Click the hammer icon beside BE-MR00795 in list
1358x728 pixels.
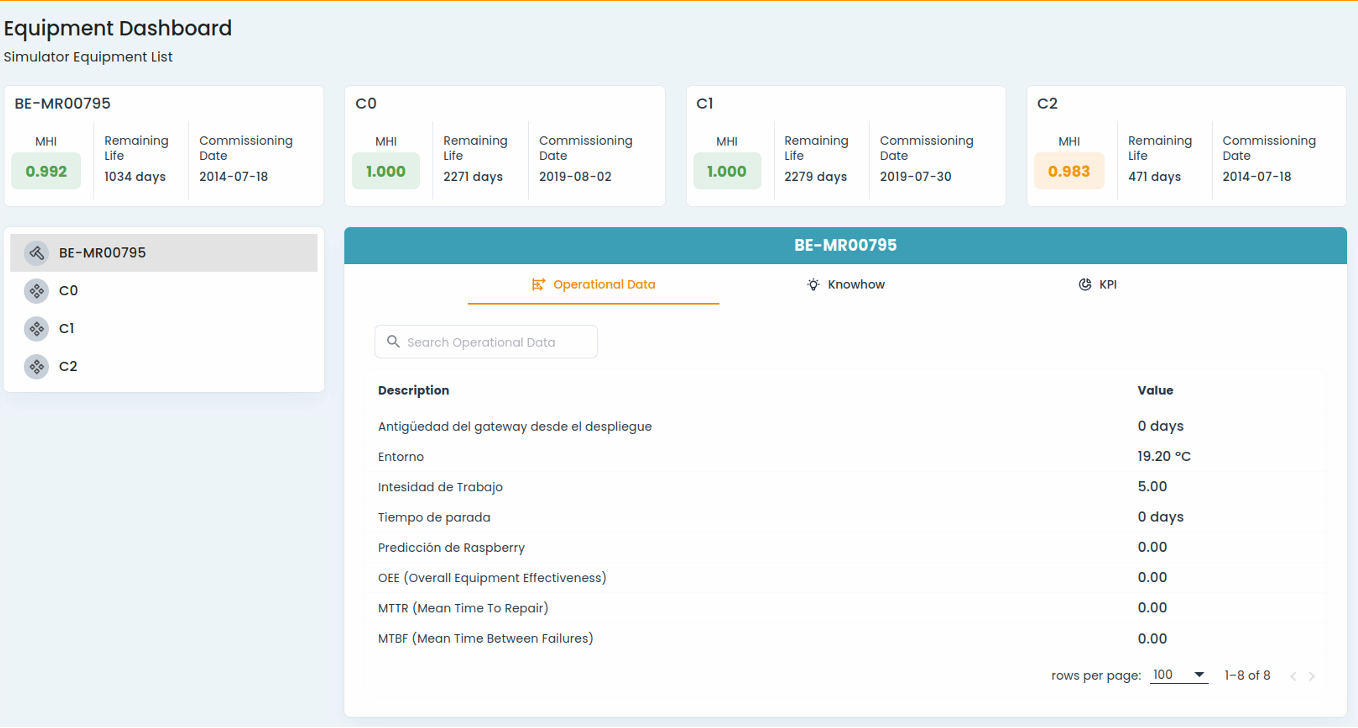[x=36, y=253]
